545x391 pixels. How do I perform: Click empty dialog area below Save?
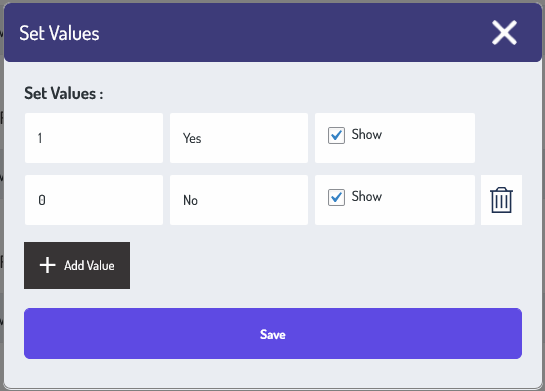click(x=273, y=373)
